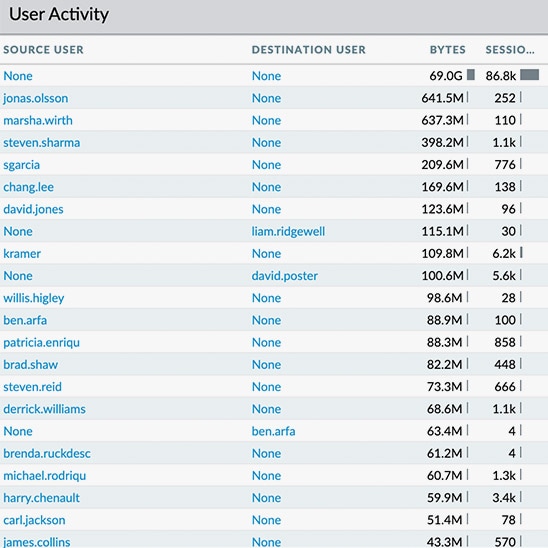Sort by the SOURCE USER column header

(43, 50)
